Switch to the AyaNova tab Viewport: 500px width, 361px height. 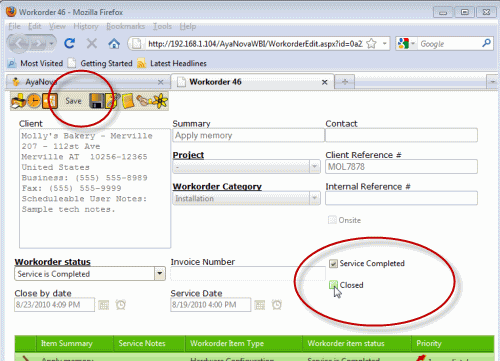coord(87,82)
